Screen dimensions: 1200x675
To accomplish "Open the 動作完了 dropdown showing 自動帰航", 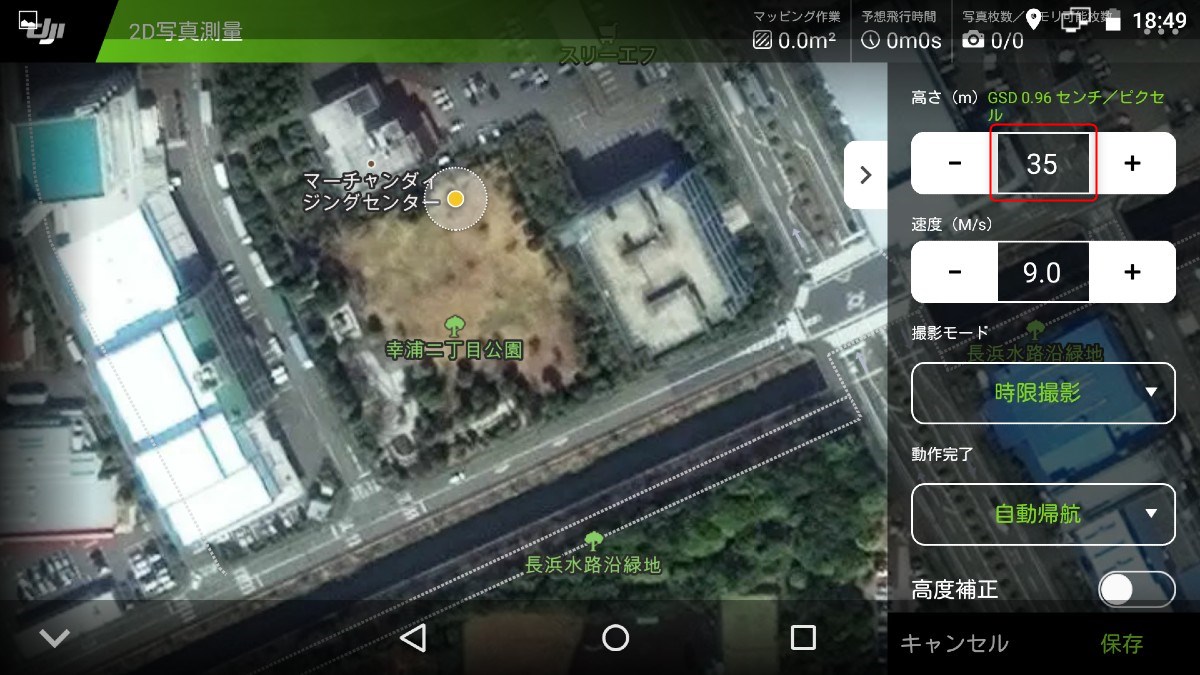I will tap(1043, 514).
